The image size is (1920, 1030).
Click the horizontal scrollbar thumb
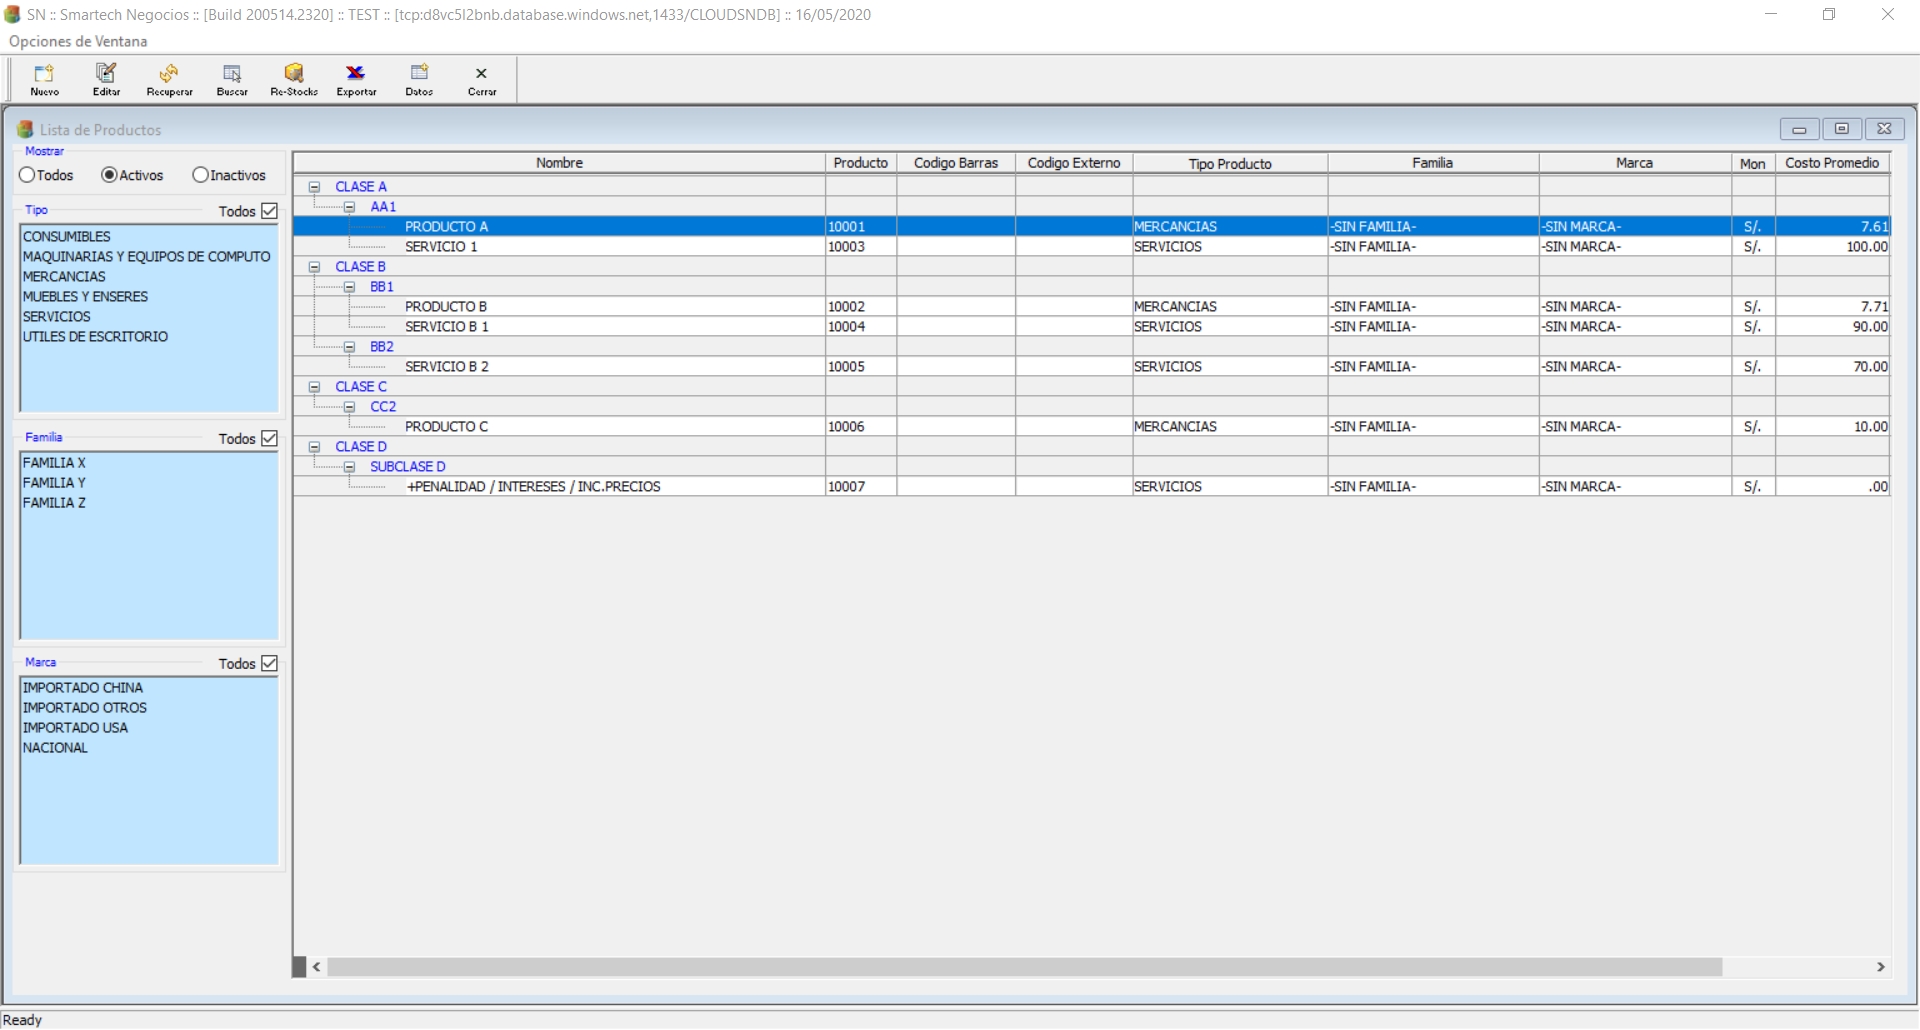(1025, 967)
